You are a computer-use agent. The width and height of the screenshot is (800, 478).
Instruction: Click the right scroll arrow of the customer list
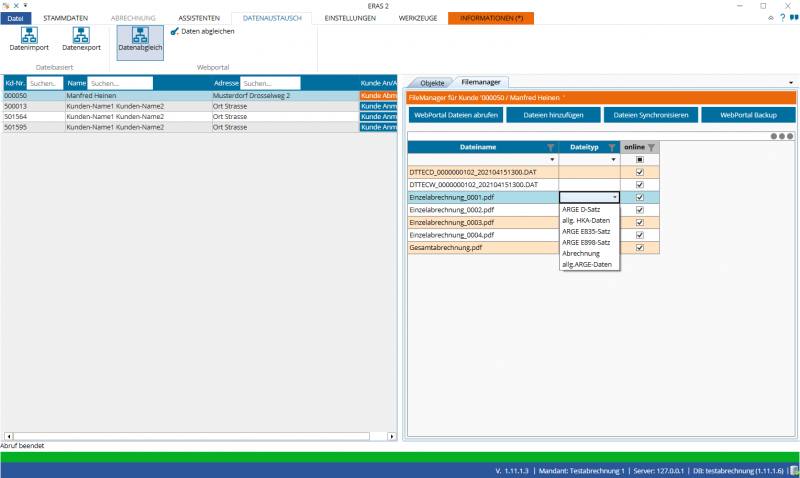pos(392,437)
